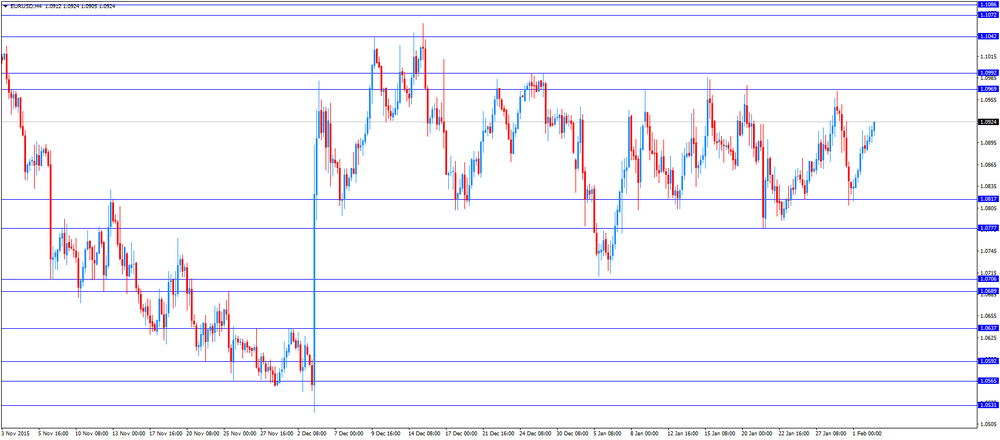Viewport: 1000px width, 440px height.
Task: Click the 10 Nov 08:00 time axis label
Action: click(x=91, y=433)
